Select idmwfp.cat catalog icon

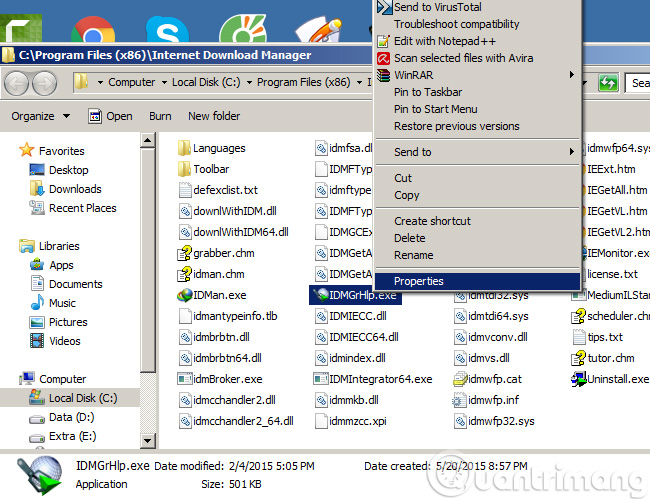460,379
